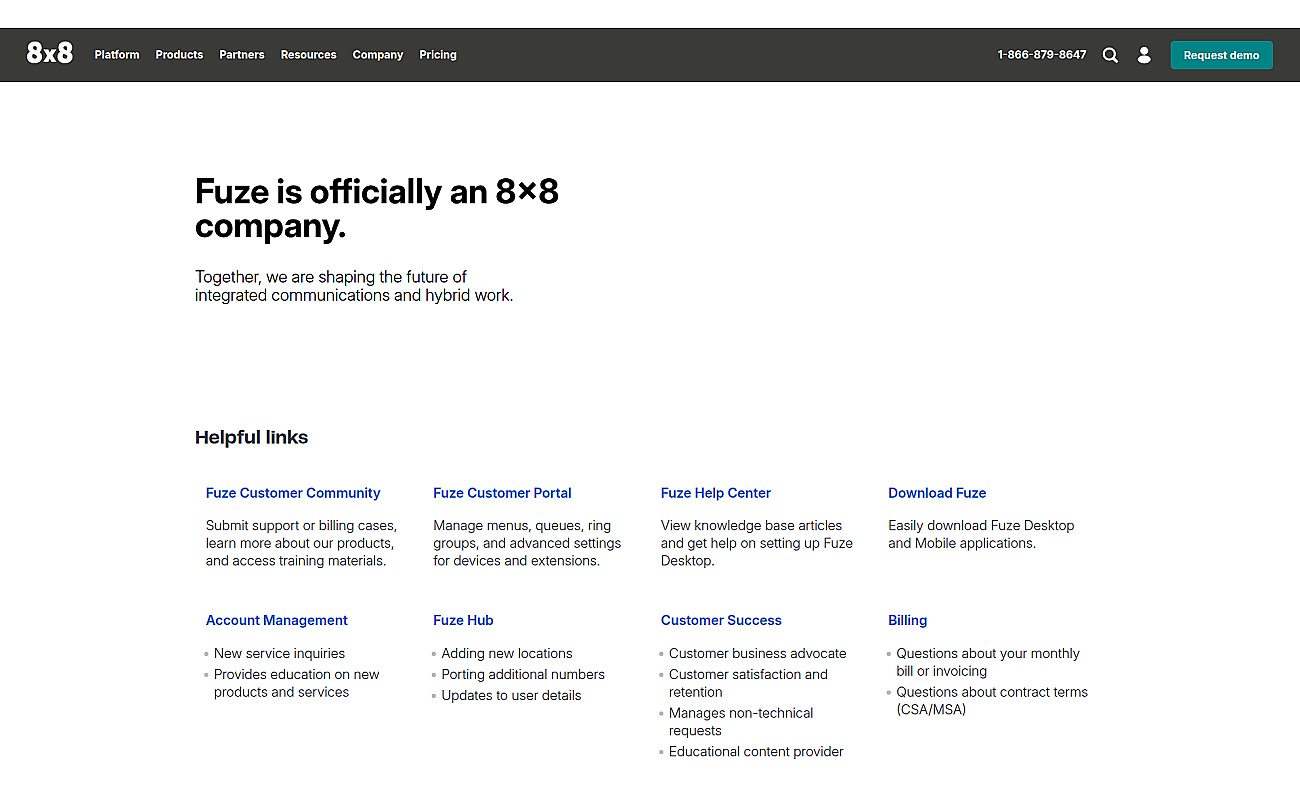Image resolution: width=1300 pixels, height=788 pixels.
Task: Click the Request demo button
Action: coord(1221,55)
